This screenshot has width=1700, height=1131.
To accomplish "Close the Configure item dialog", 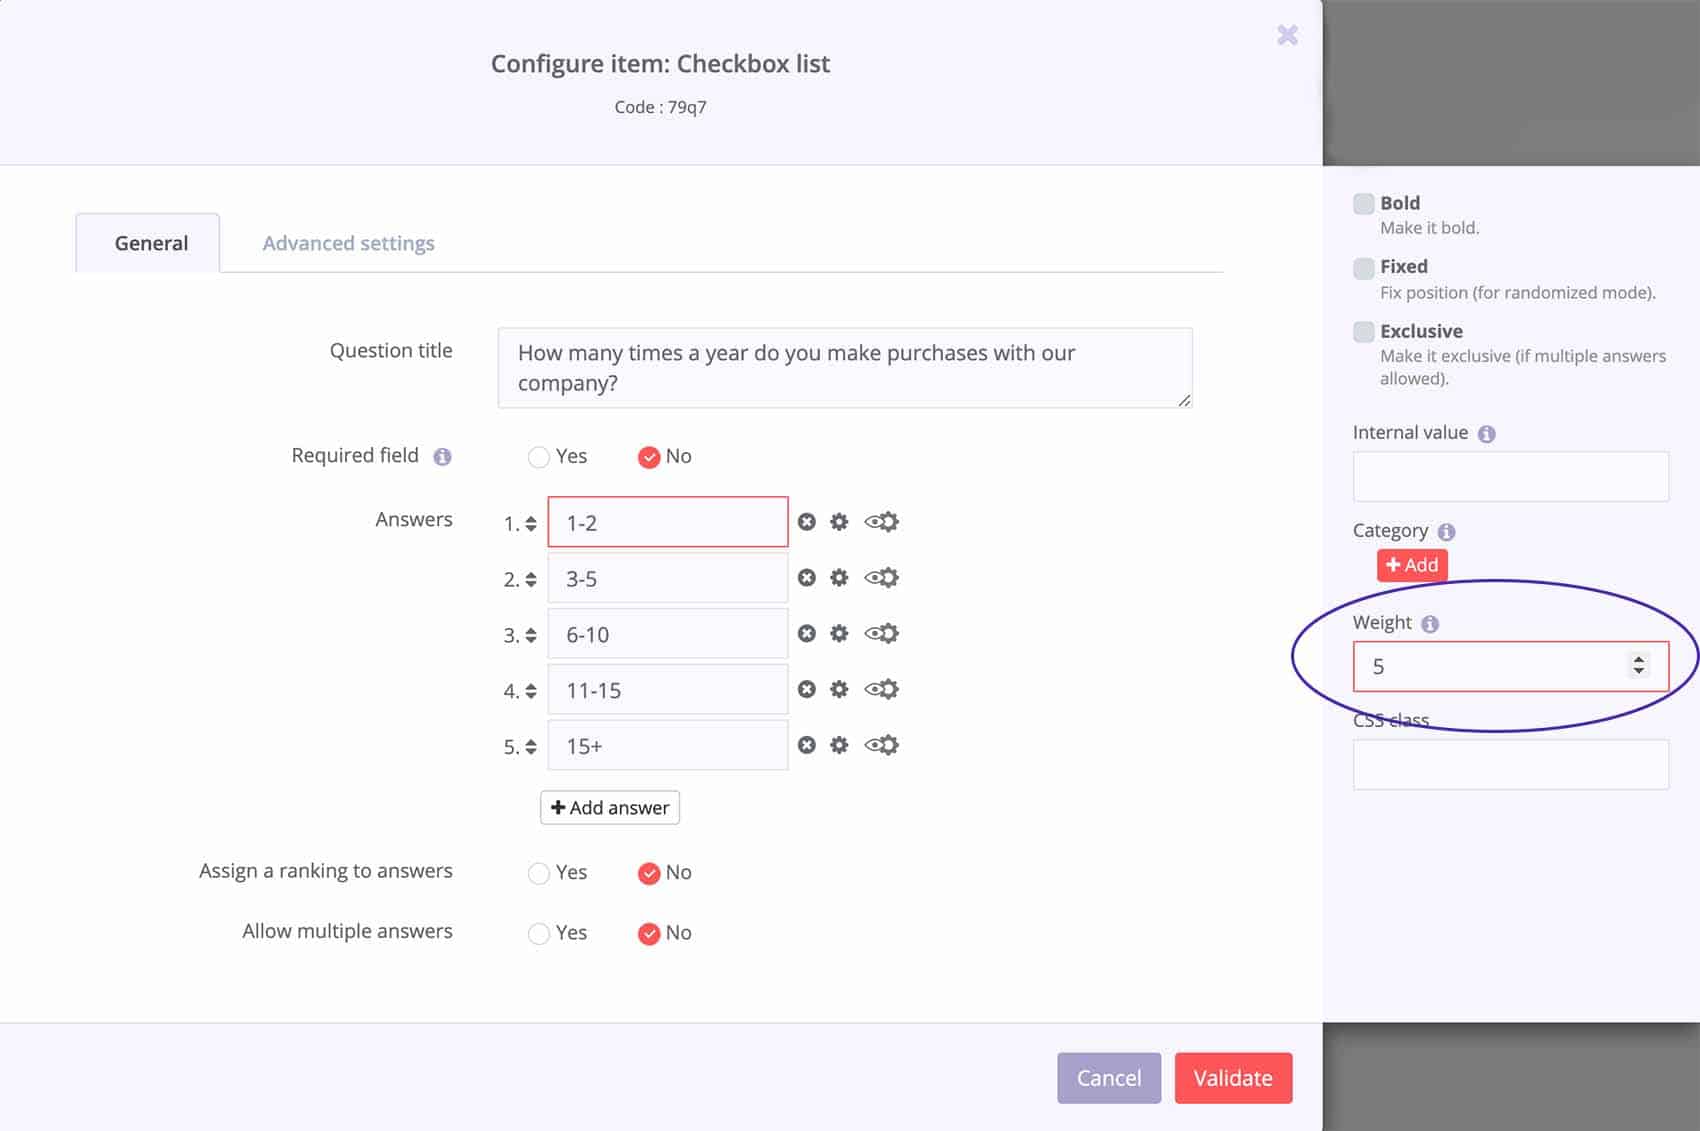I will pyautogui.click(x=1287, y=36).
